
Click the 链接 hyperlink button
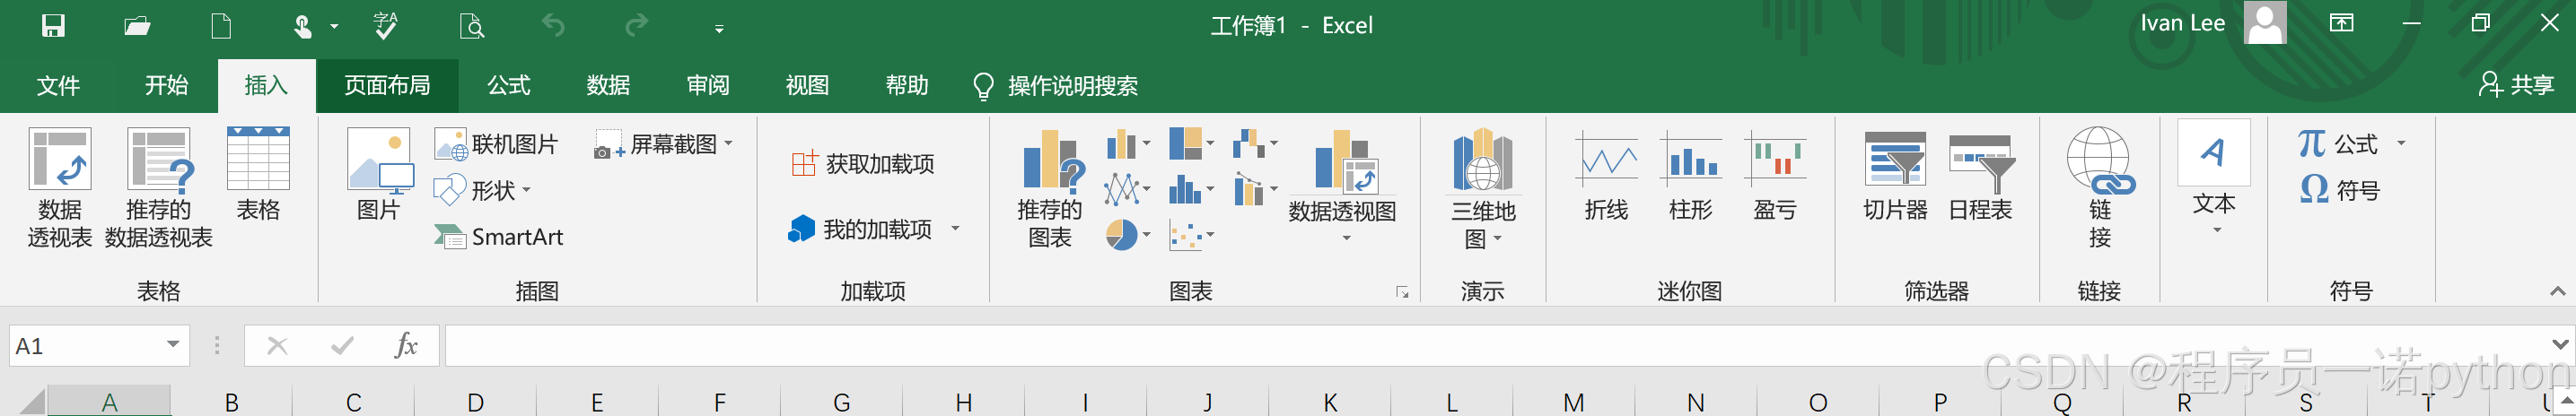2100,188
